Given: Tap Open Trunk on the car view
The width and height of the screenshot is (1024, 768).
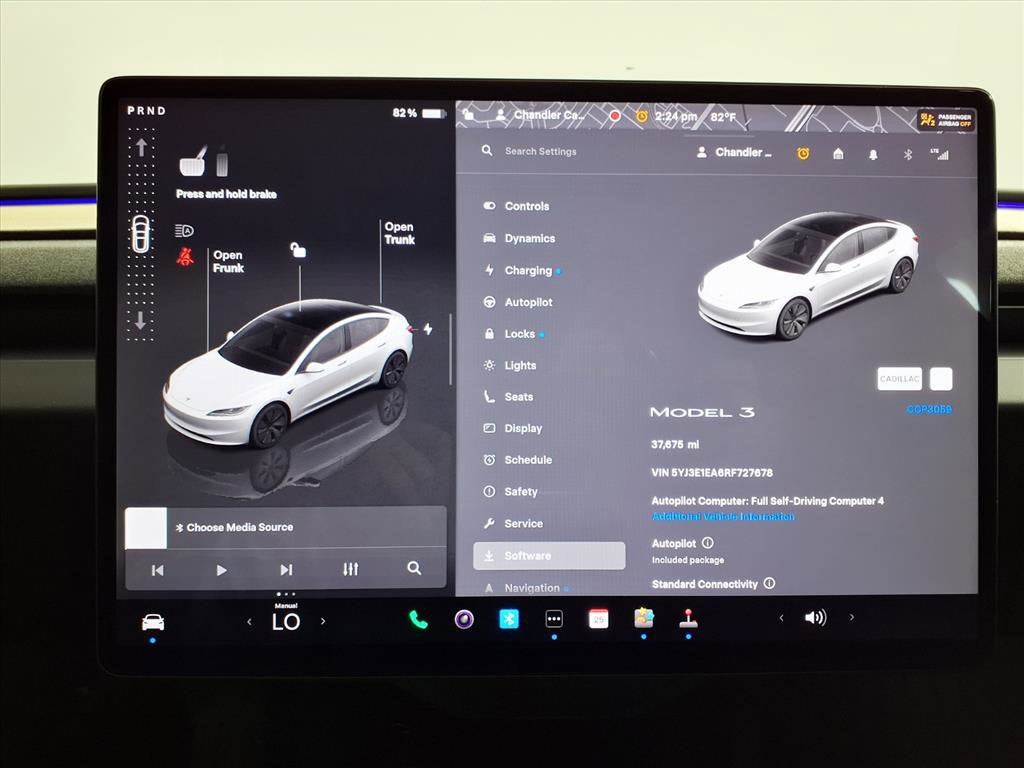Looking at the screenshot, I should [x=399, y=233].
